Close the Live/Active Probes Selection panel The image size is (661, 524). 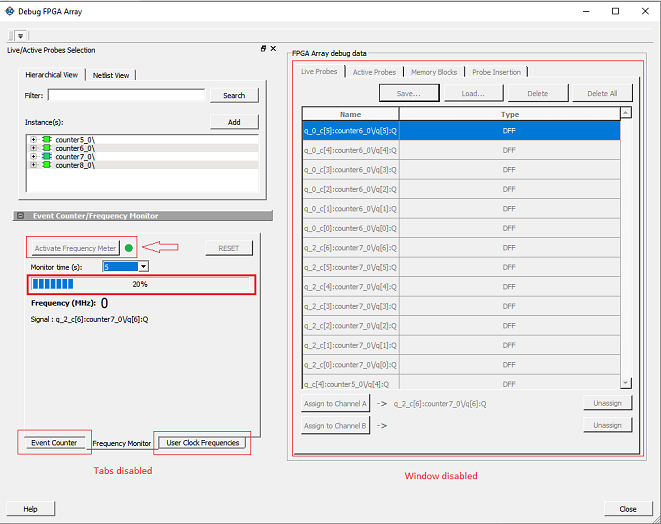coord(273,48)
